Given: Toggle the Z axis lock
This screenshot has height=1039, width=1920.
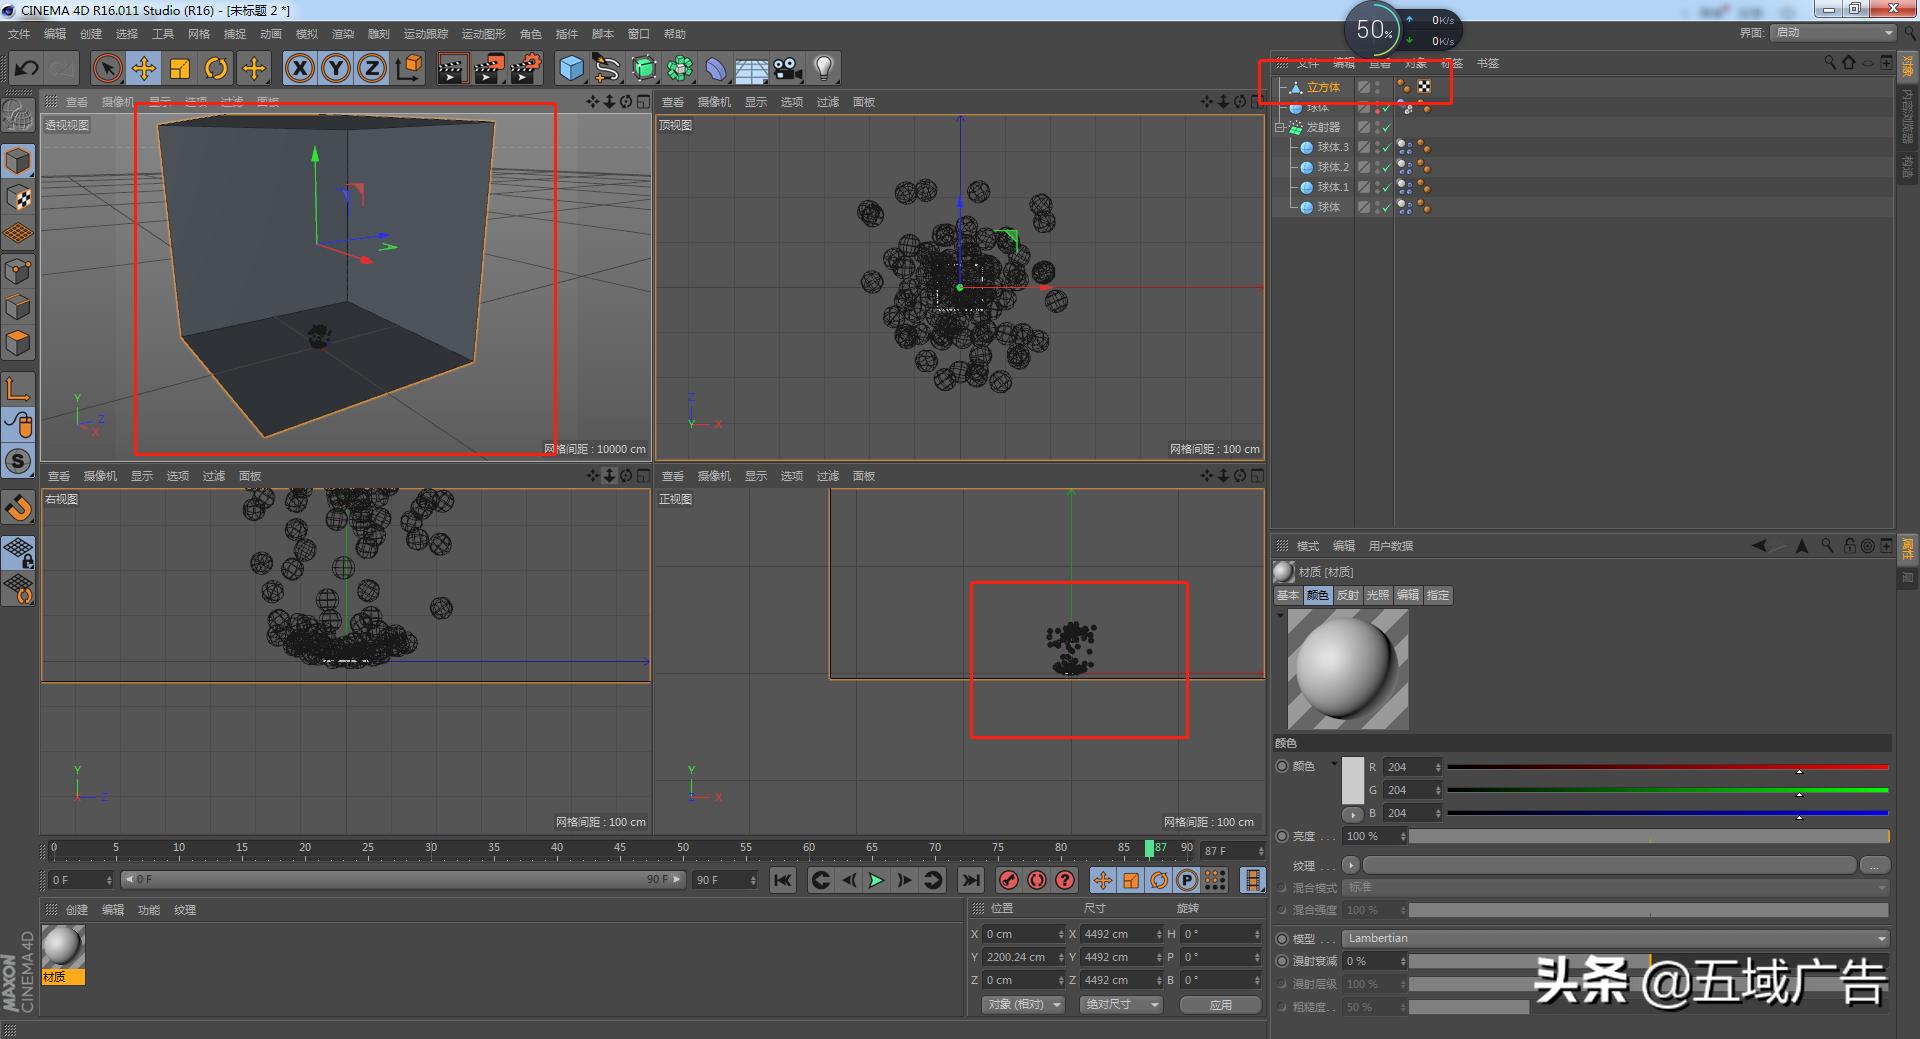Looking at the screenshot, I should (371, 69).
